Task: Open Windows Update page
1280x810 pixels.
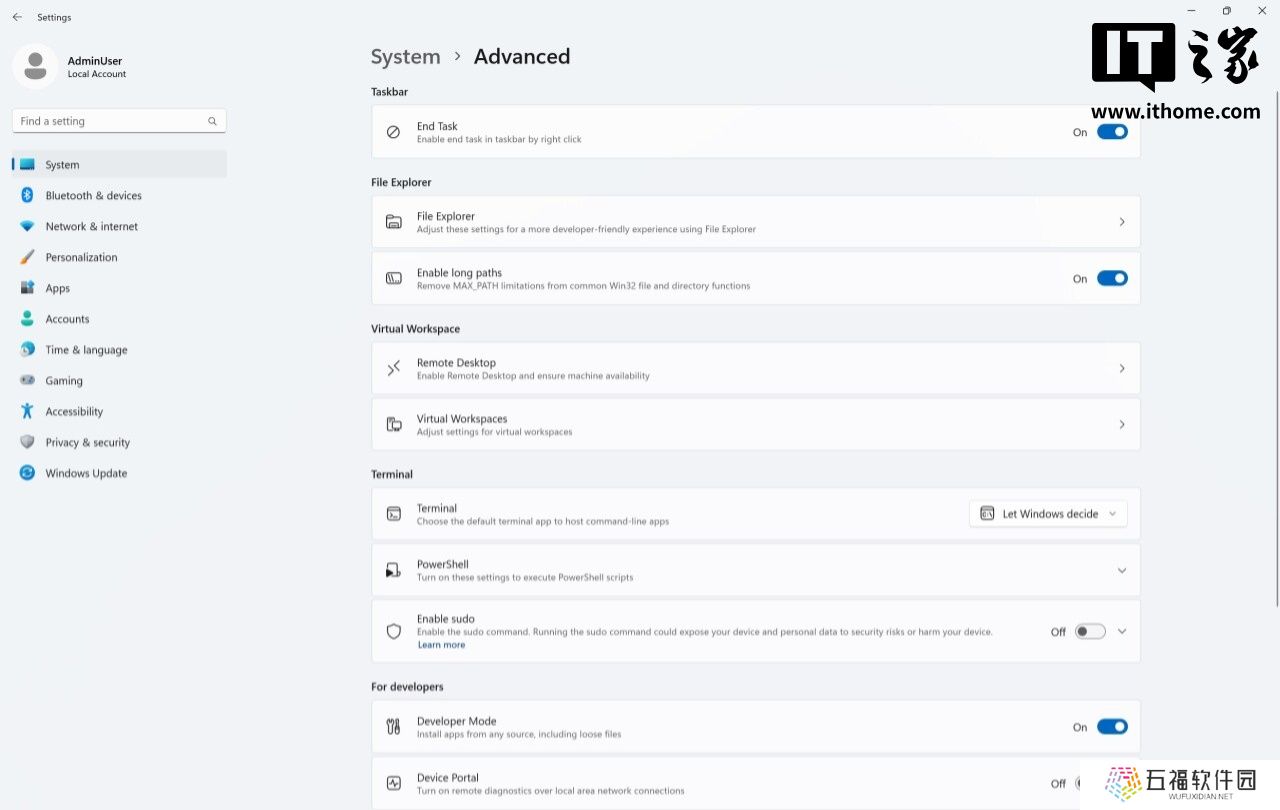Action: (119, 473)
